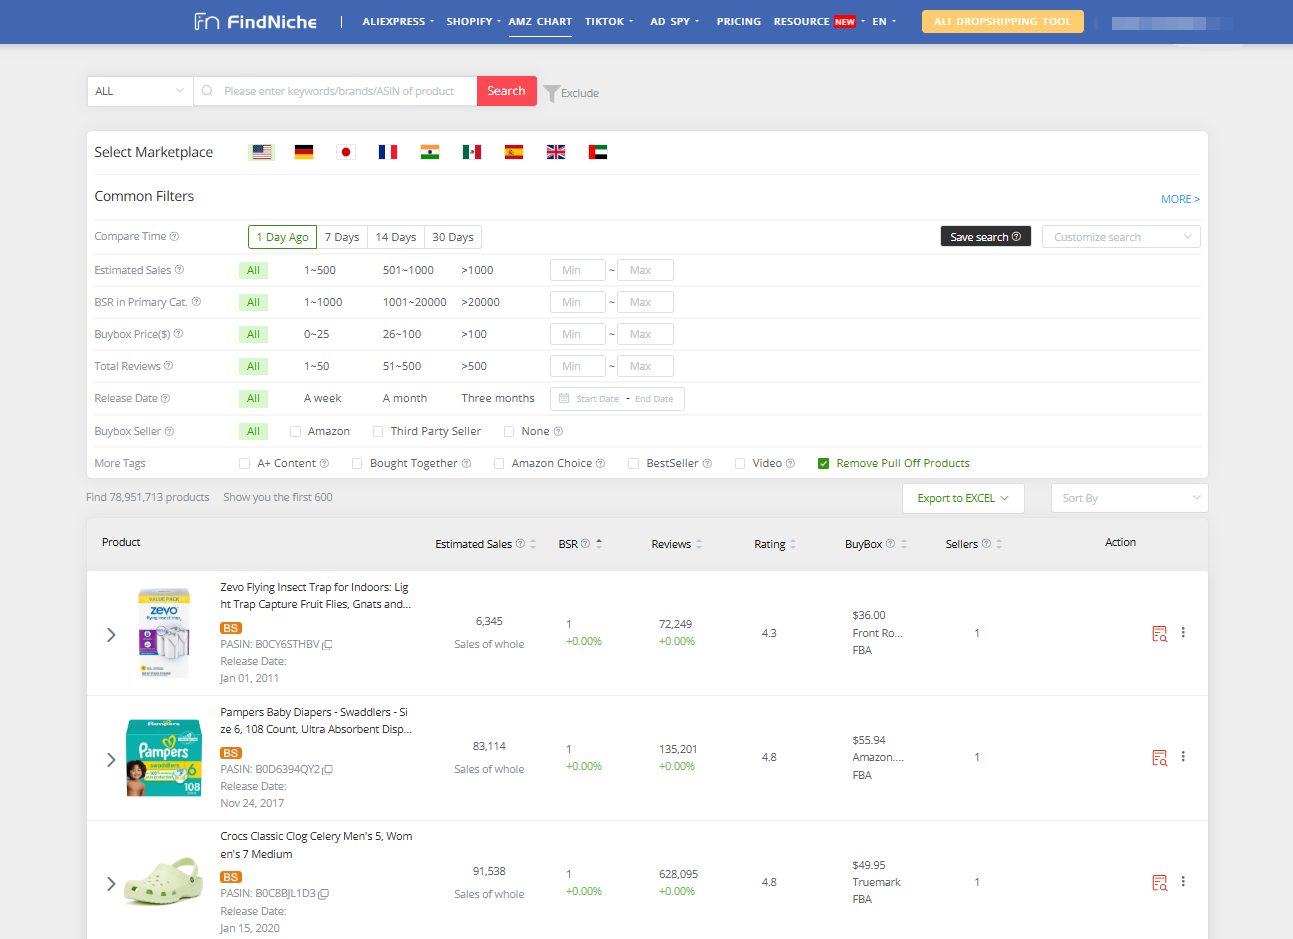Open the ALL category dropdown beside search
Viewport: 1293px width, 939px height.
pyautogui.click(x=139, y=90)
